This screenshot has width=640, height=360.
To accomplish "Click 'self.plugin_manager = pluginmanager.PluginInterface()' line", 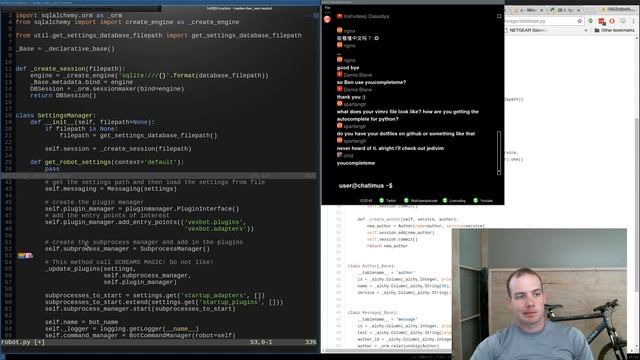I will click(x=142, y=209).
